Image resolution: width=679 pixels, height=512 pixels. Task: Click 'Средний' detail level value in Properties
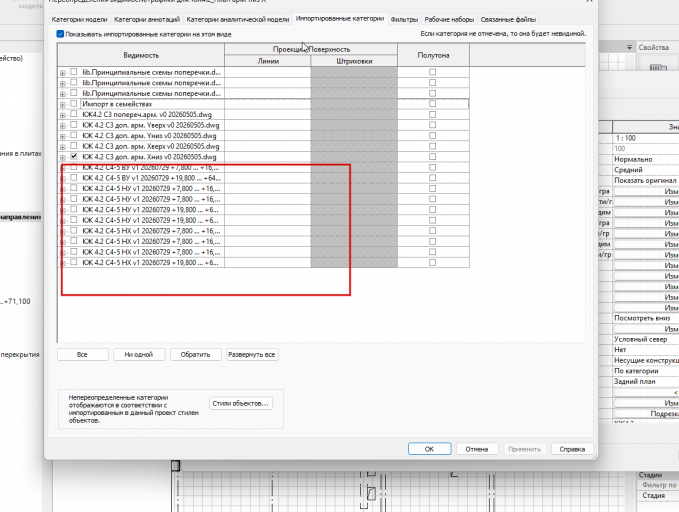point(628,170)
